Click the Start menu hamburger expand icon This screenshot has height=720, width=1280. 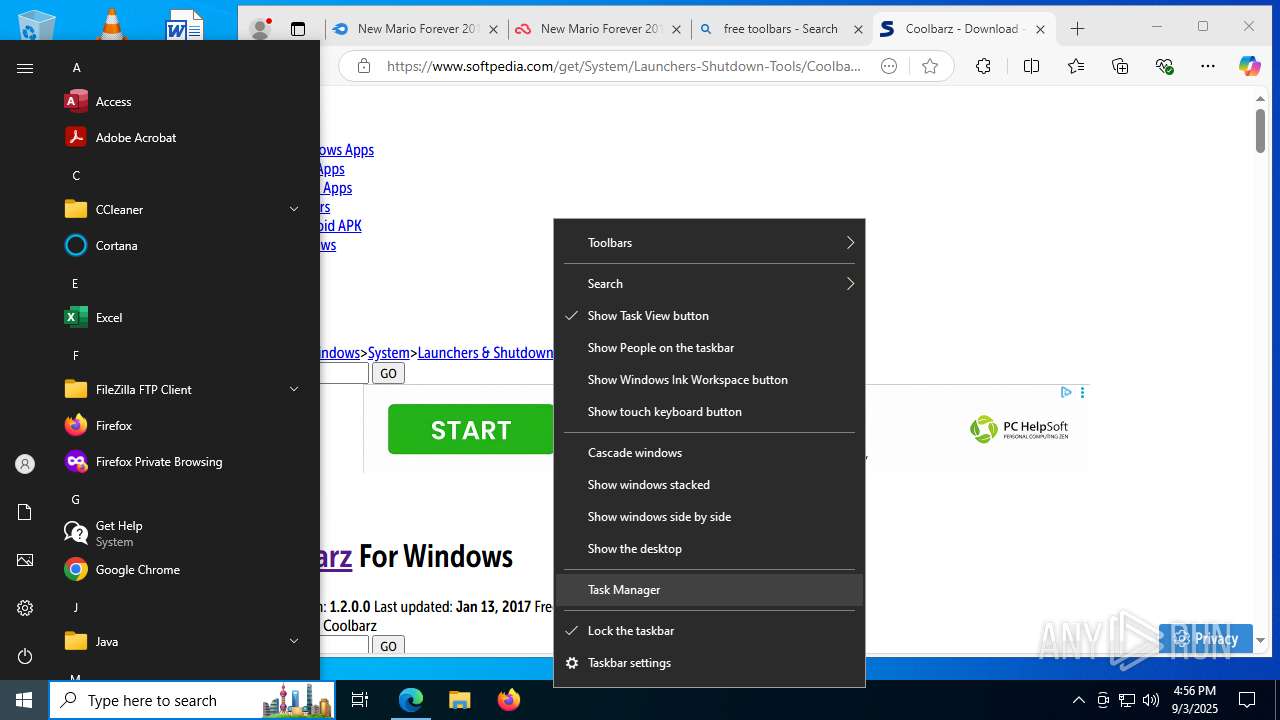pos(25,68)
